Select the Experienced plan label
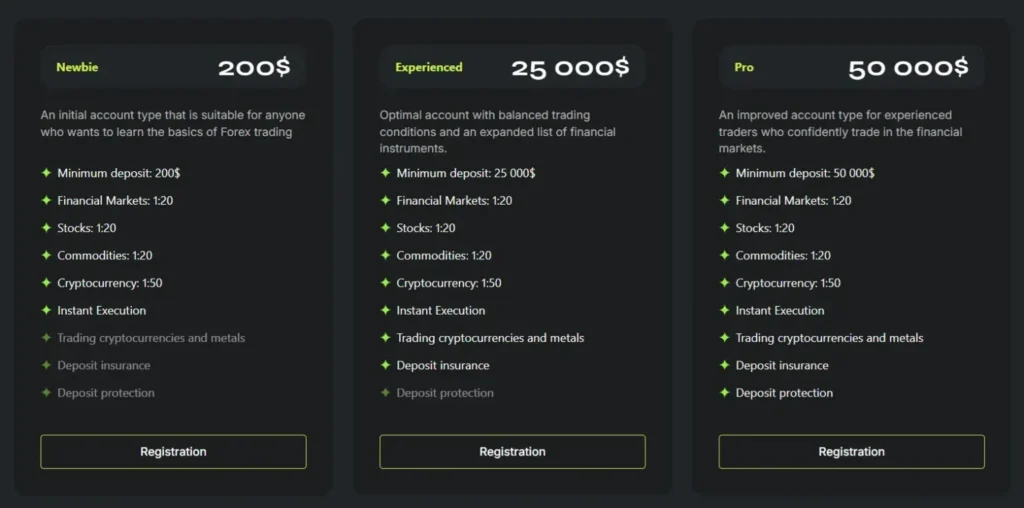The image size is (1024, 508). [x=429, y=68]
